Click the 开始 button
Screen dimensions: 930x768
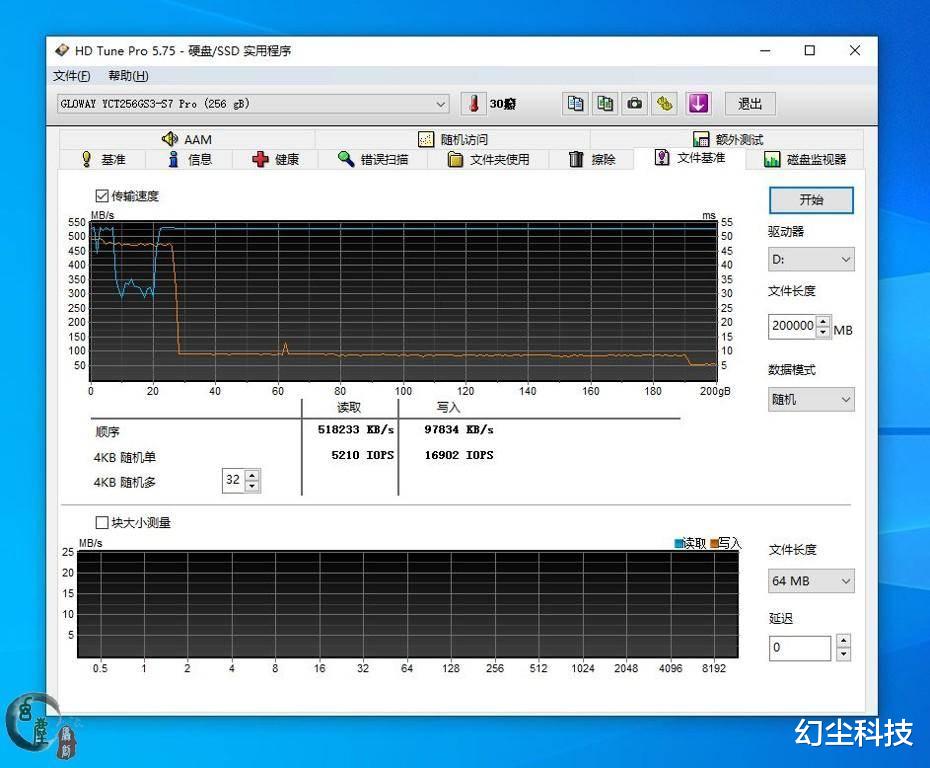point(811,200)
